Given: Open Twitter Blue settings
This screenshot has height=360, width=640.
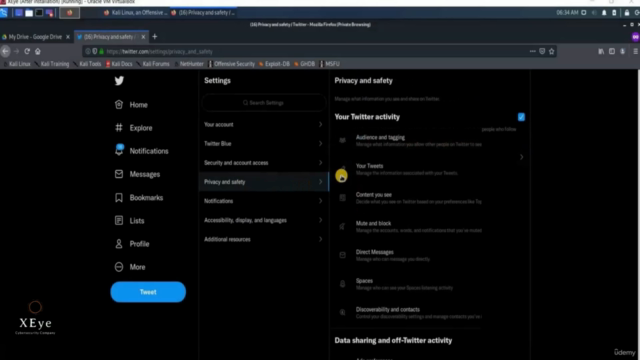Looking at the screenshot, I should [x=264, y=144].
